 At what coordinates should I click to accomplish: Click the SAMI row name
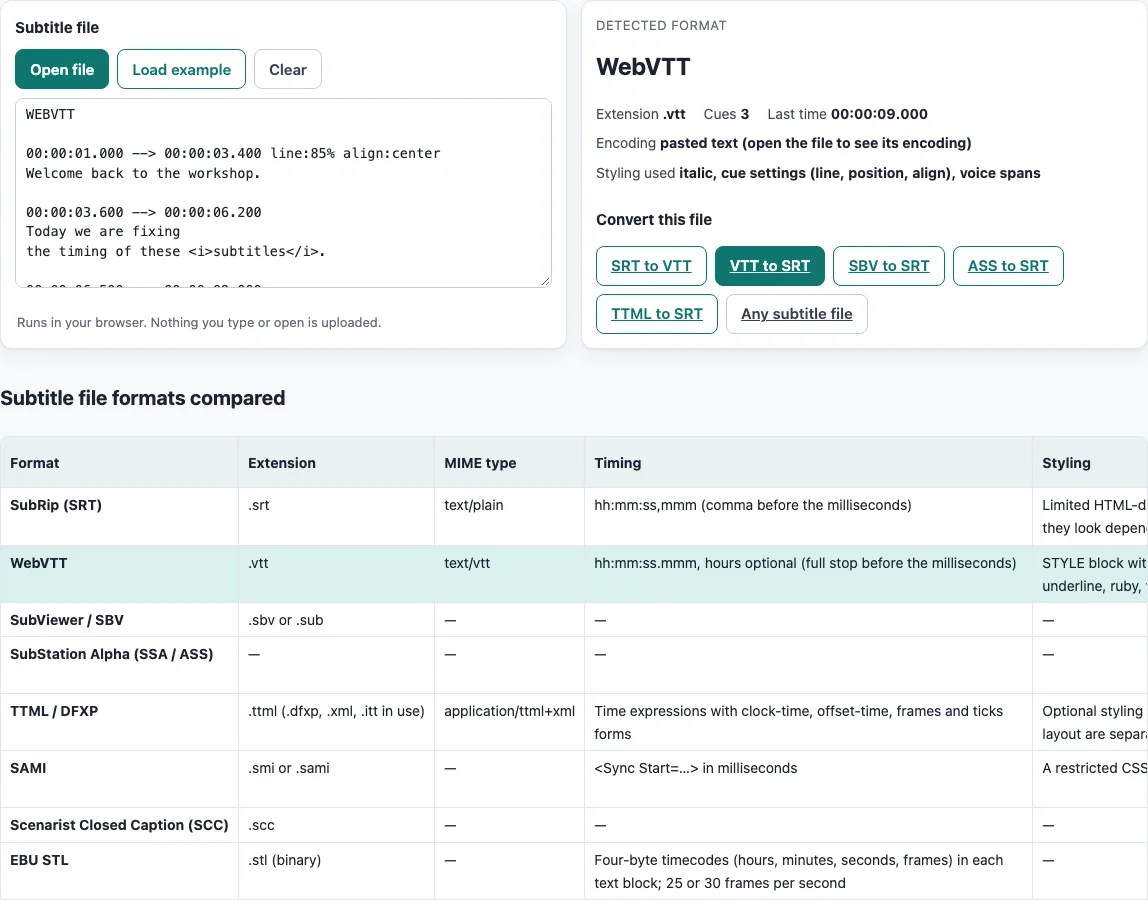pyautogui.click(x=28, y=768)
